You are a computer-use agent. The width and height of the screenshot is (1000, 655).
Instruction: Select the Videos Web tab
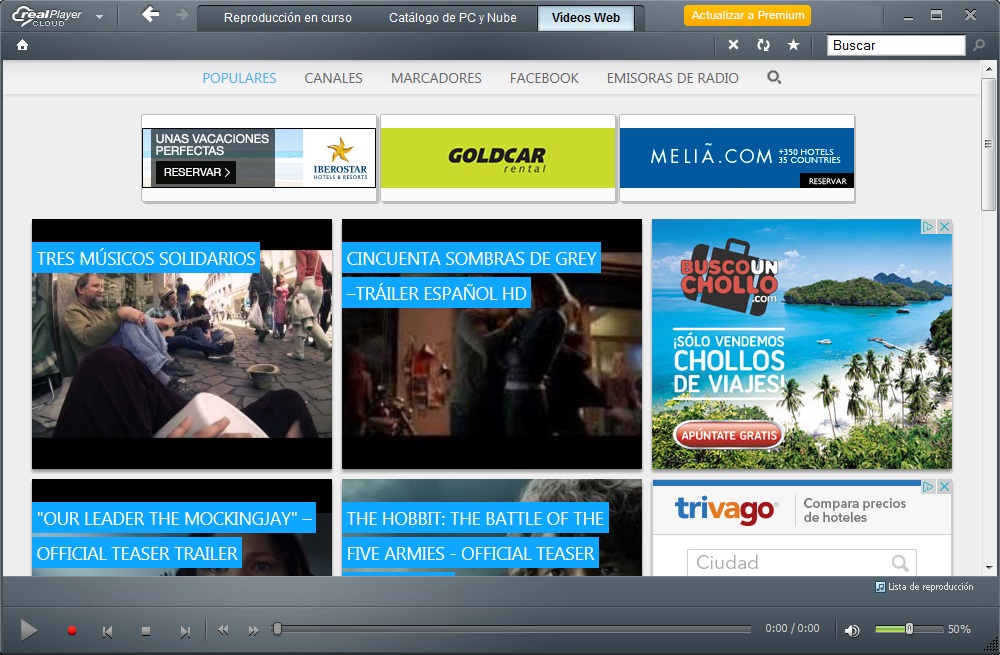point(585,18)
